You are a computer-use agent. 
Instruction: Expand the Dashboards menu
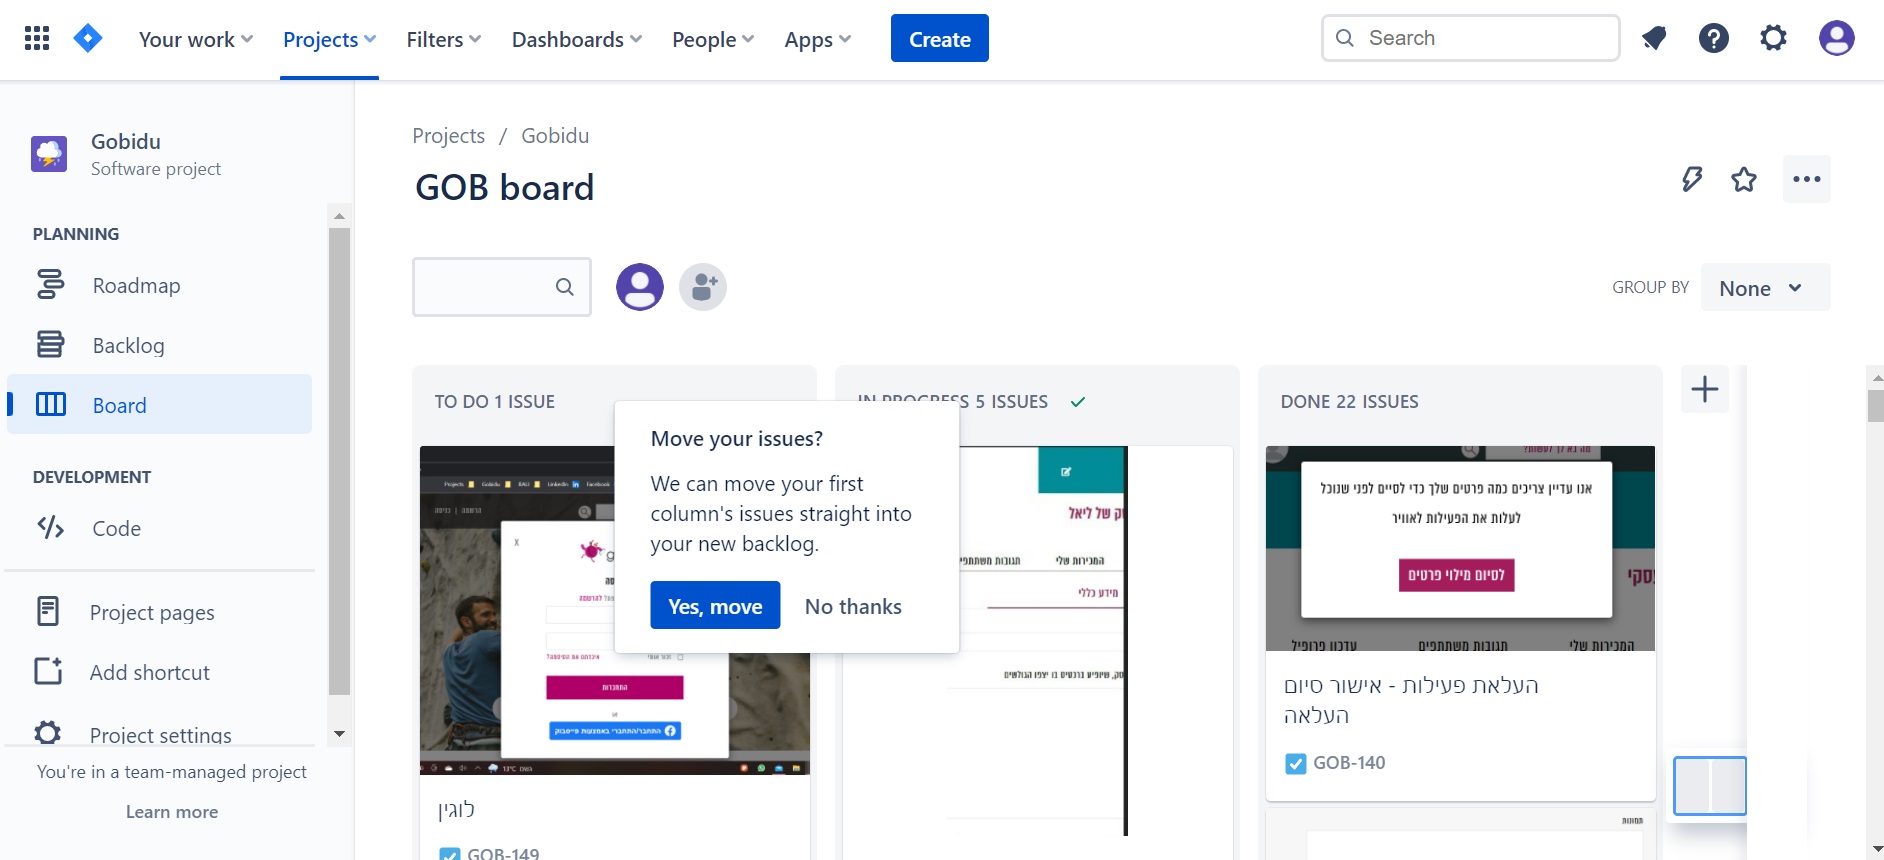[577, 39]
